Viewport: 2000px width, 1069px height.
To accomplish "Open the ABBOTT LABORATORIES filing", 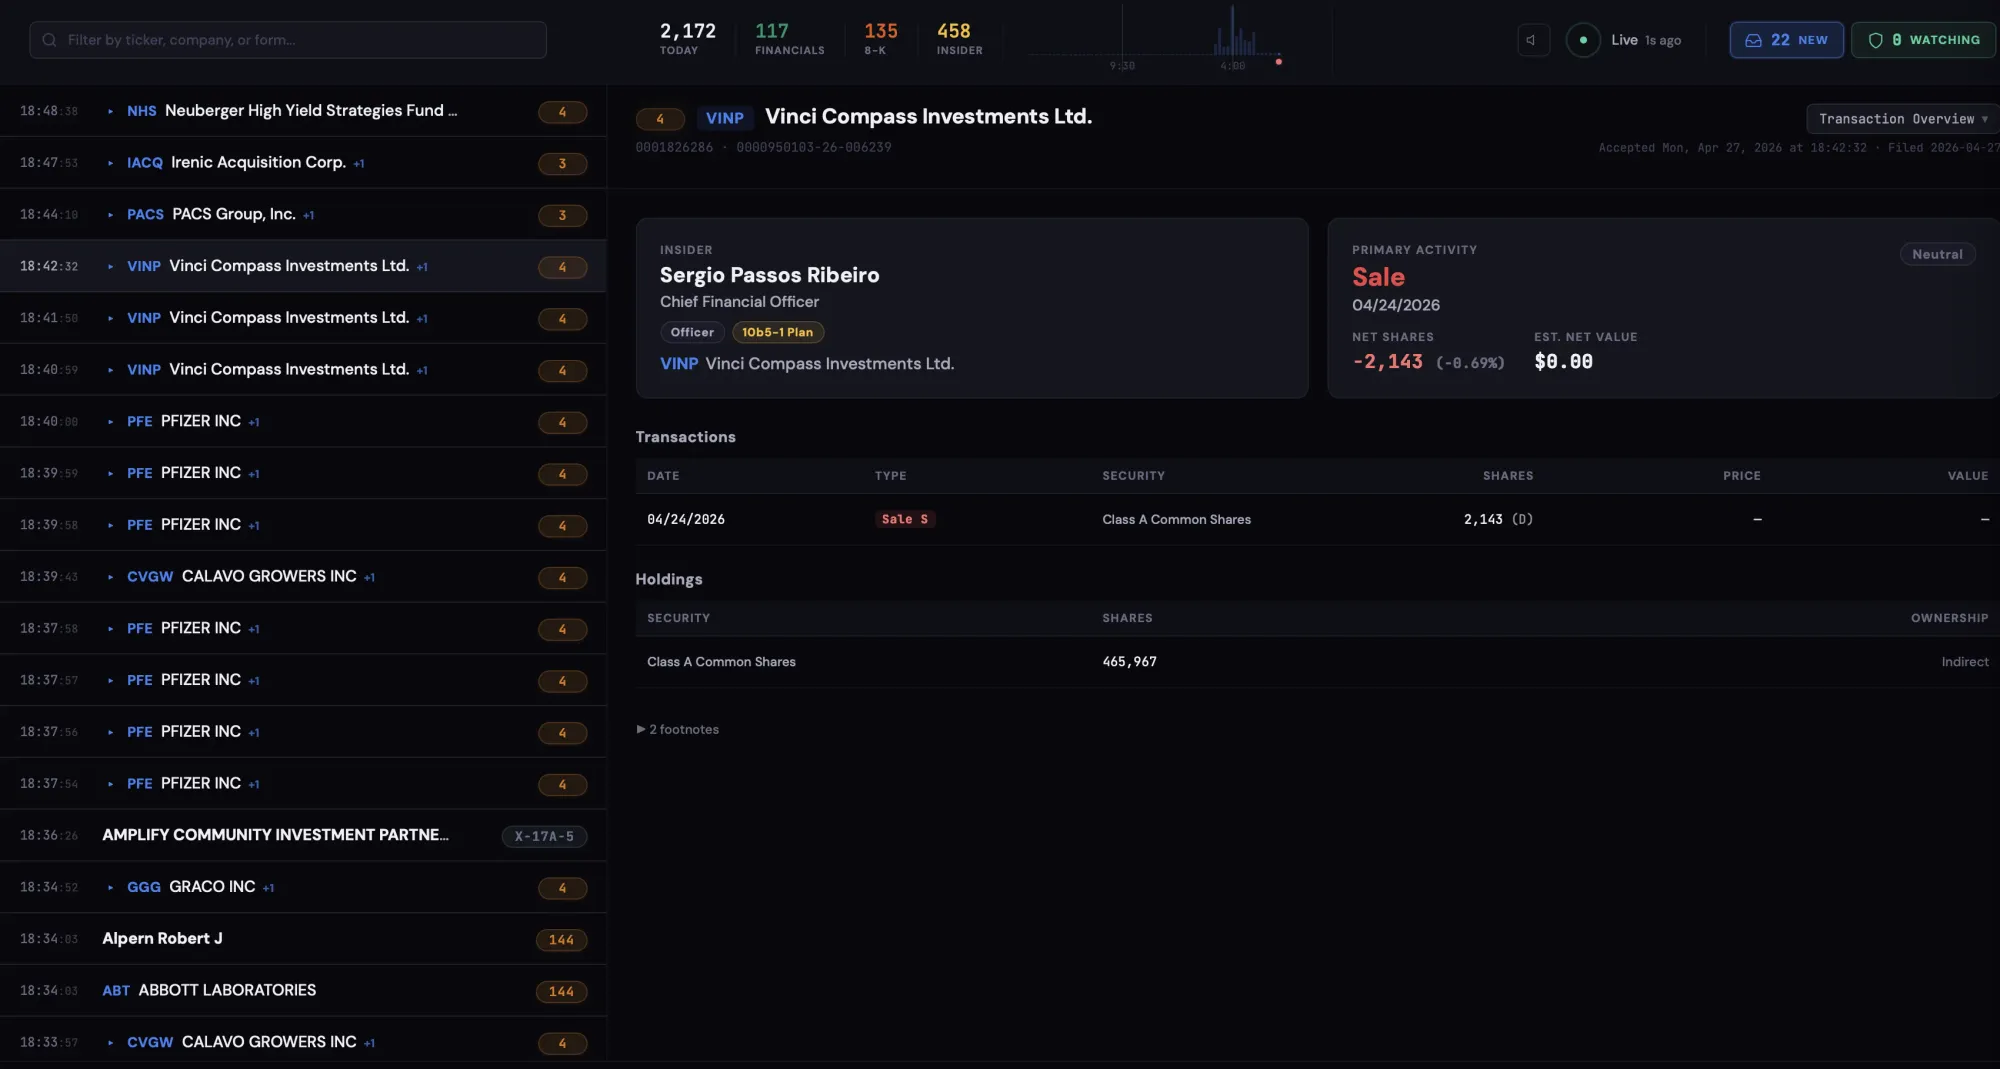I will click(303, 991).
